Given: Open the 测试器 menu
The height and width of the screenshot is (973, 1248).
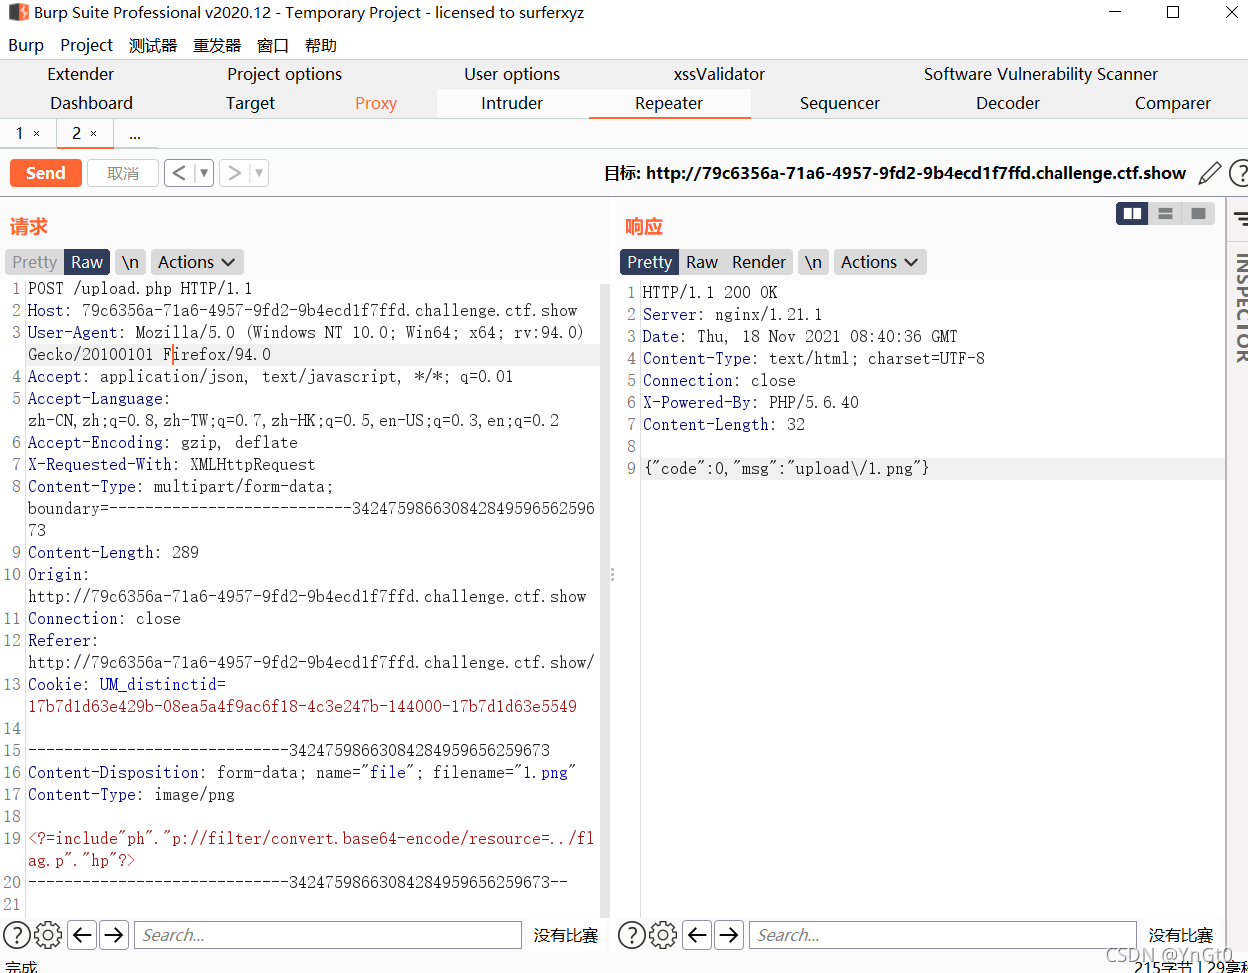Looking at the screenshot, I should [153, 45].
